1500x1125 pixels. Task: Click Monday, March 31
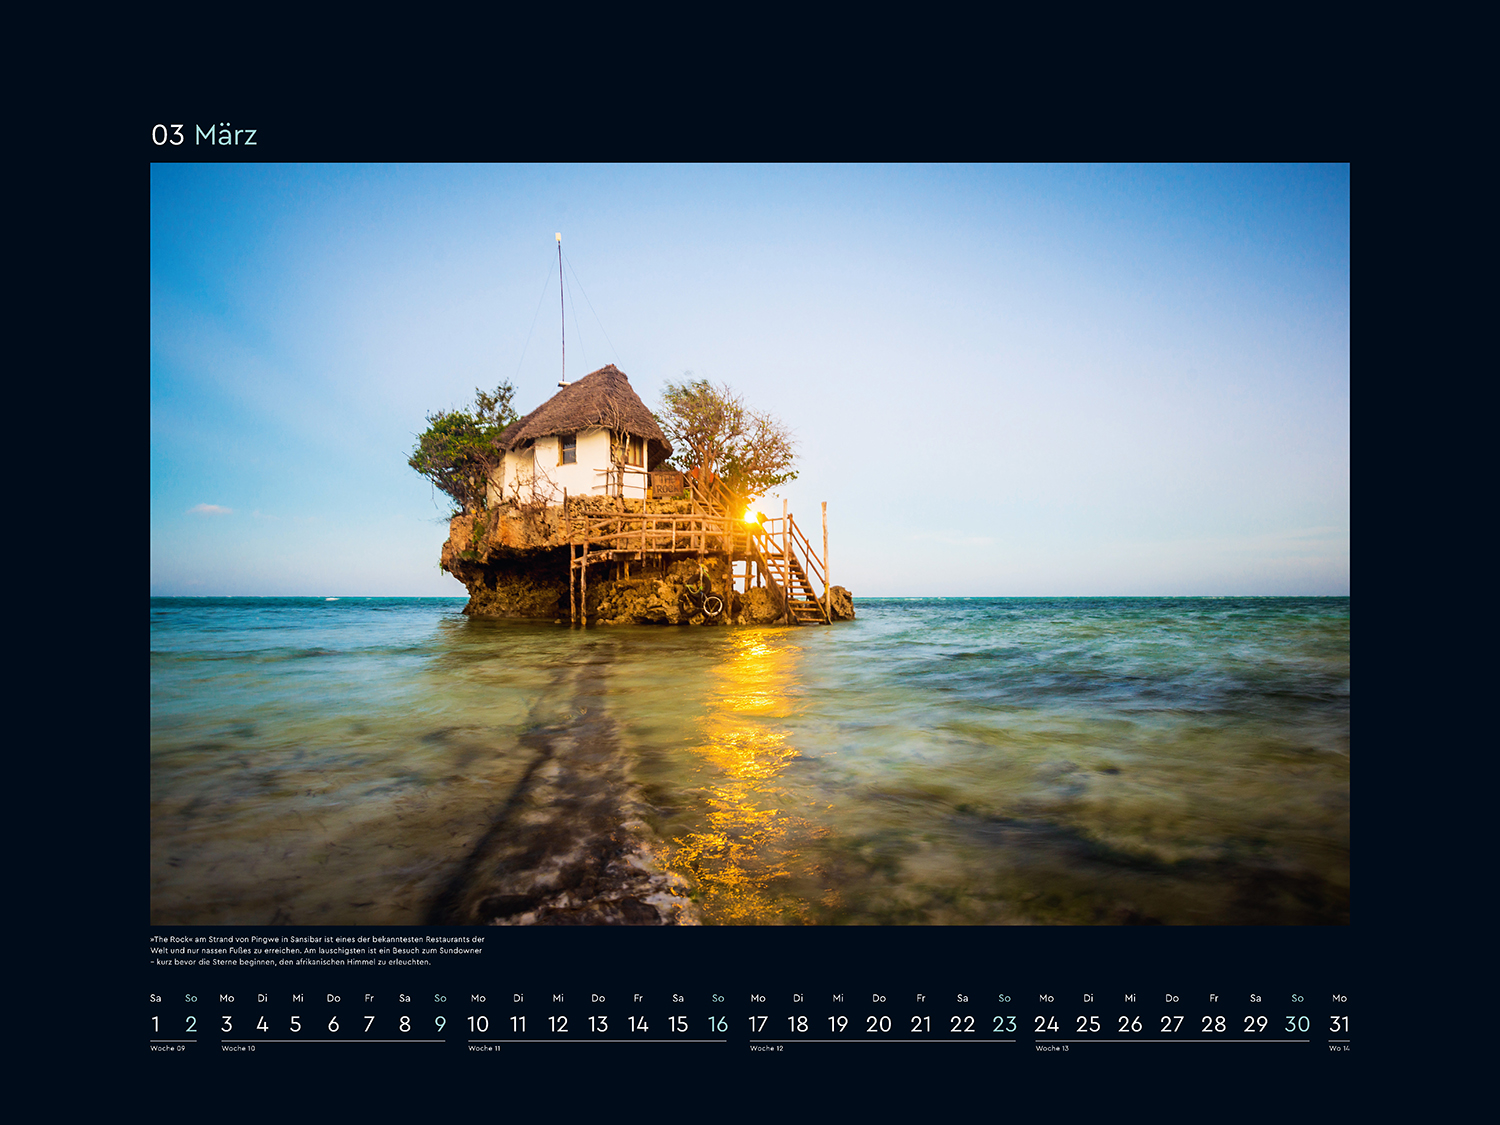[1339, 1024]
